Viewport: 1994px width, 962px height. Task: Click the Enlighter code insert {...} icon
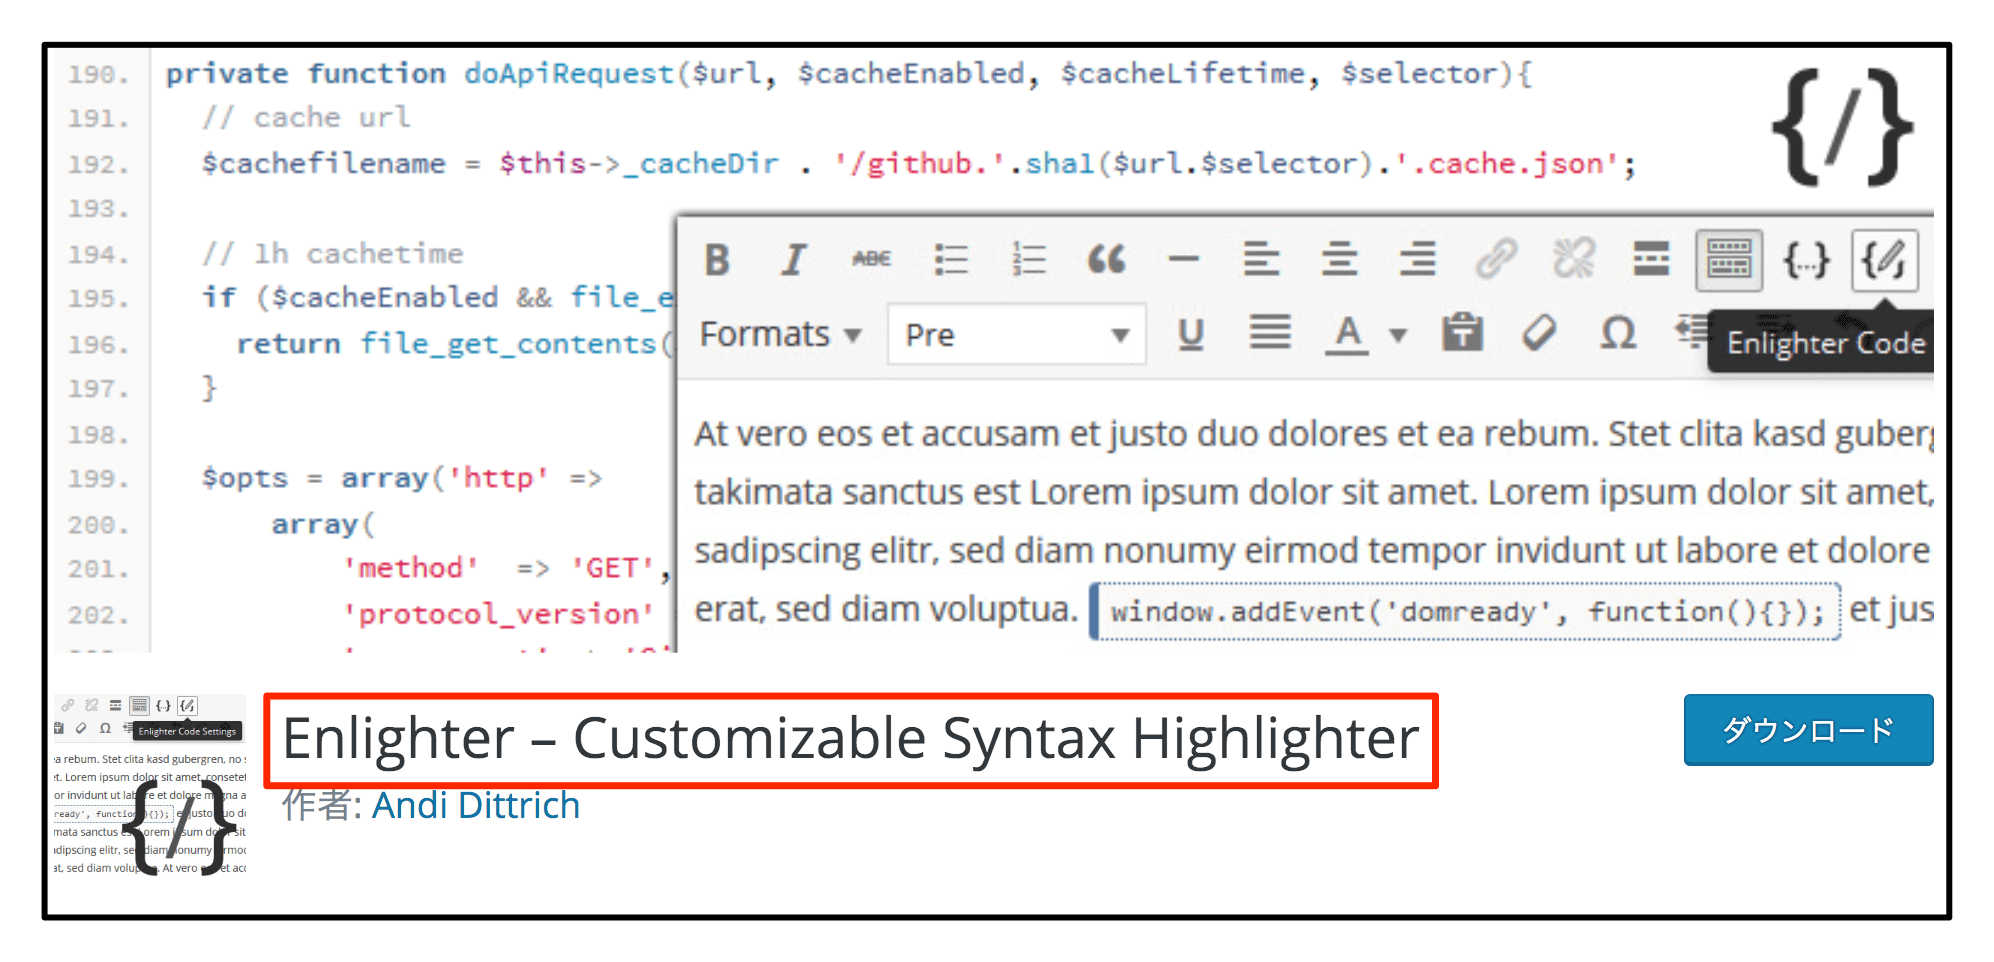[x=1806, y=260]
